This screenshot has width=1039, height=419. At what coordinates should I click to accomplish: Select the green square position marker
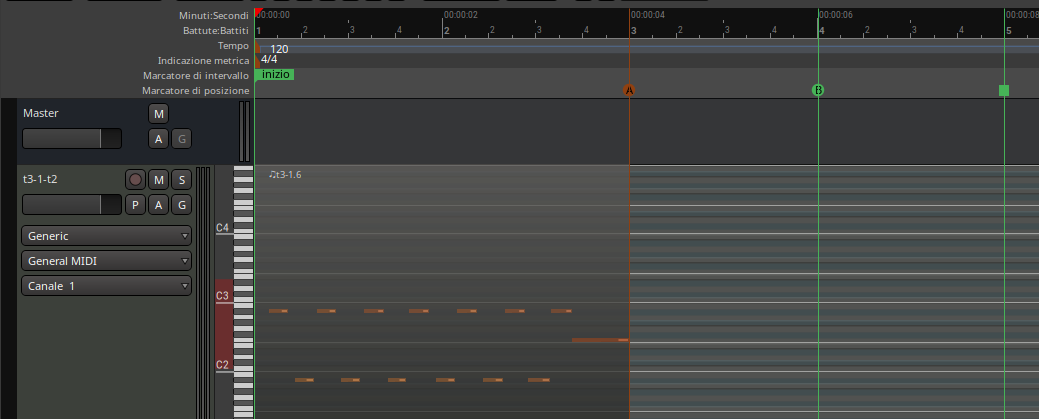tap(1004, 90)
